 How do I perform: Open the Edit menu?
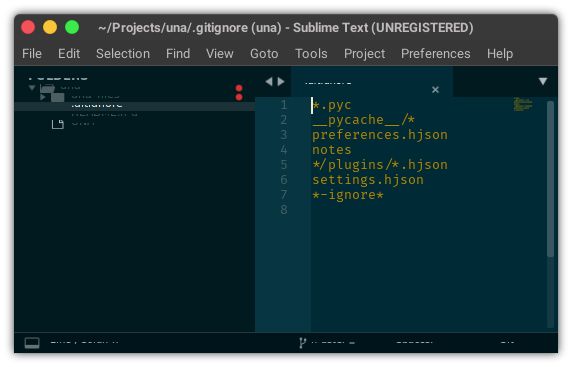(69, 54)
